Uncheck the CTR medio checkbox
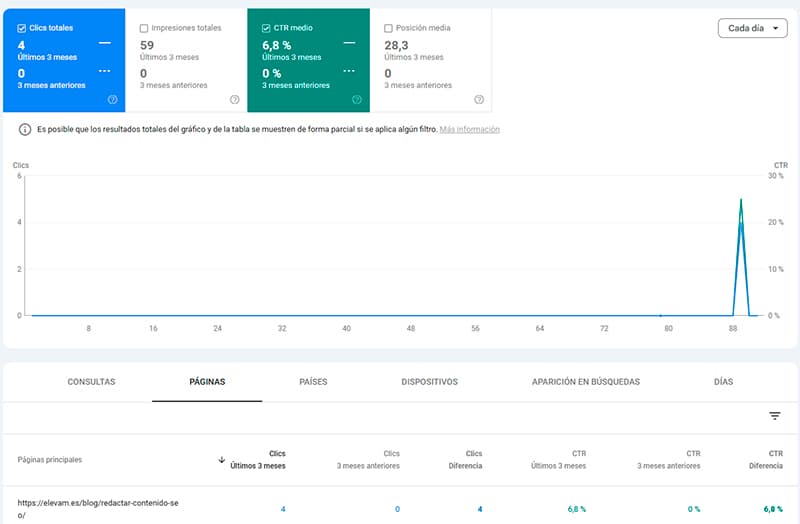Image resolution: width=800 pixels, height=524 pixels. pyautogui.click(x=266, y=28)
